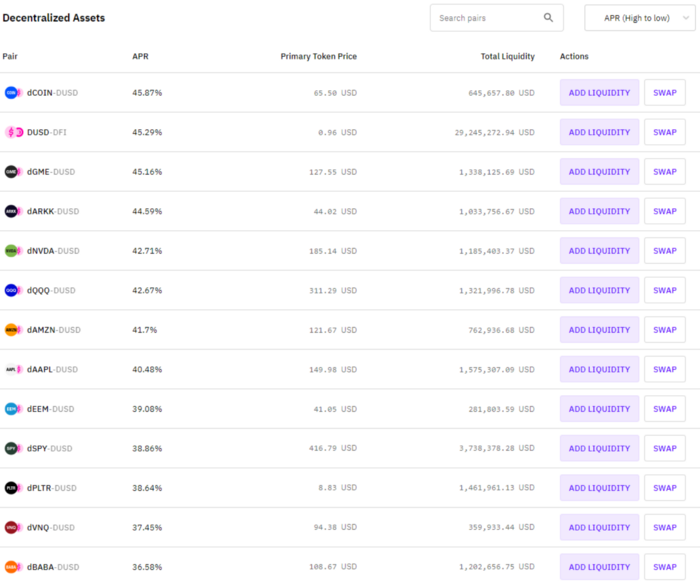Click the 45.87% APR value
The image size is (700, 581).
pos(147,93)
